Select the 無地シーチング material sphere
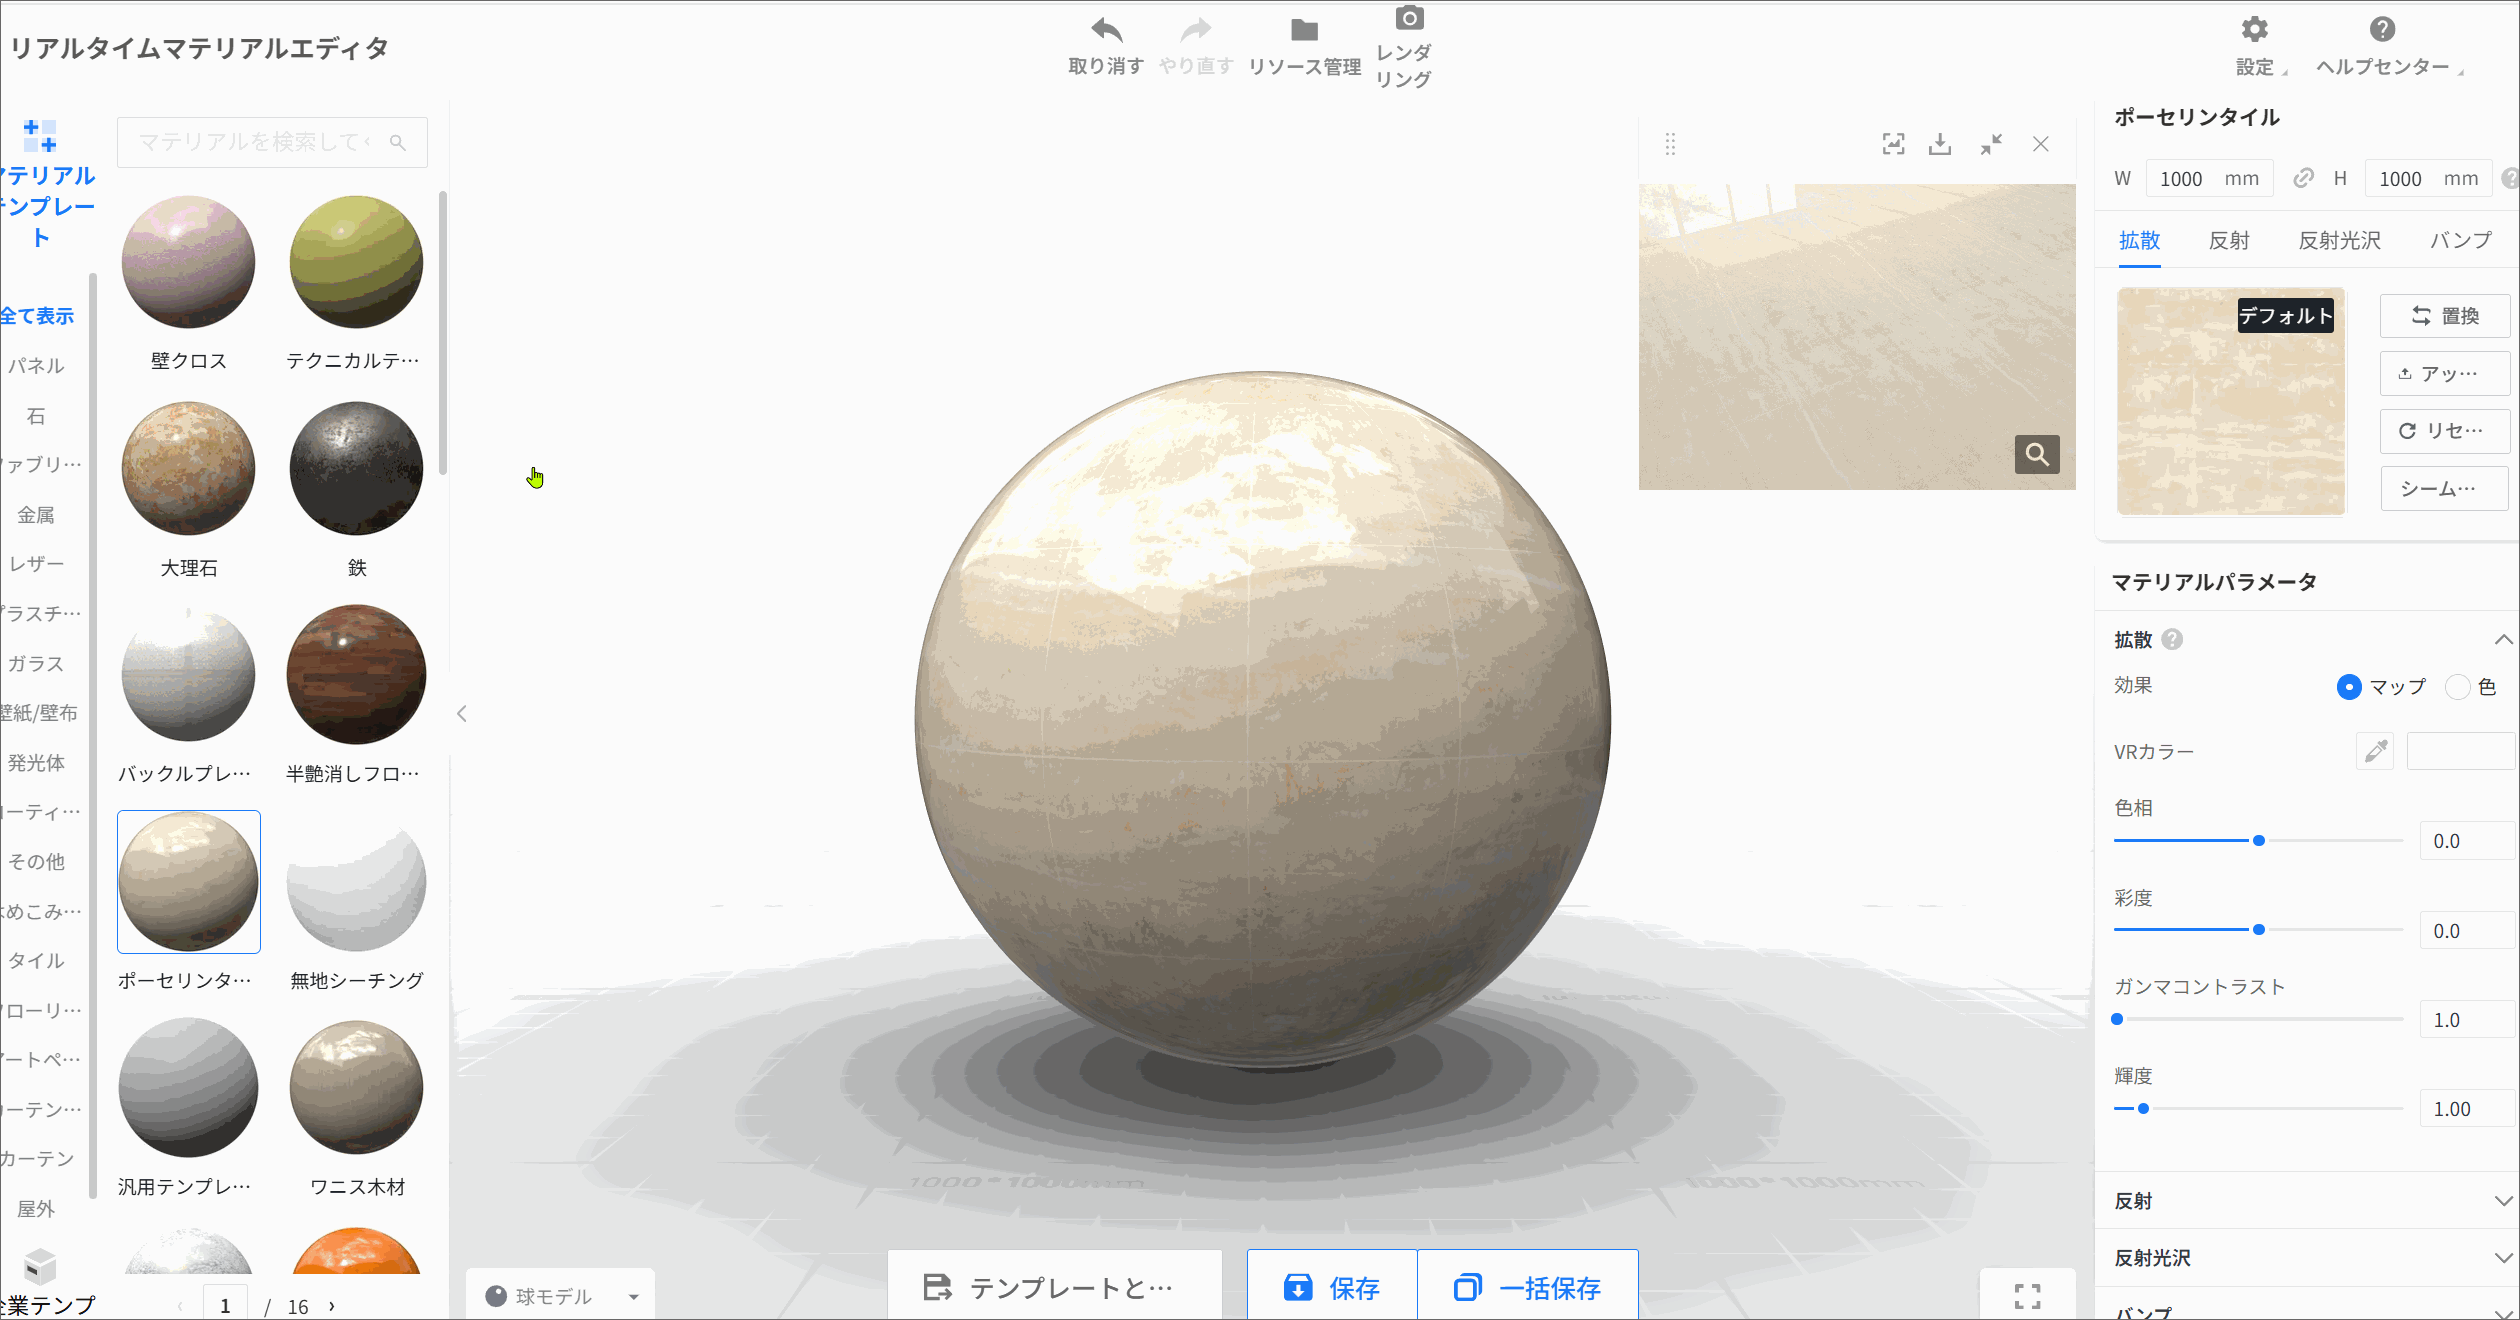Image resolution: width=2520 pixels, height=1320 pixels. 356,883
